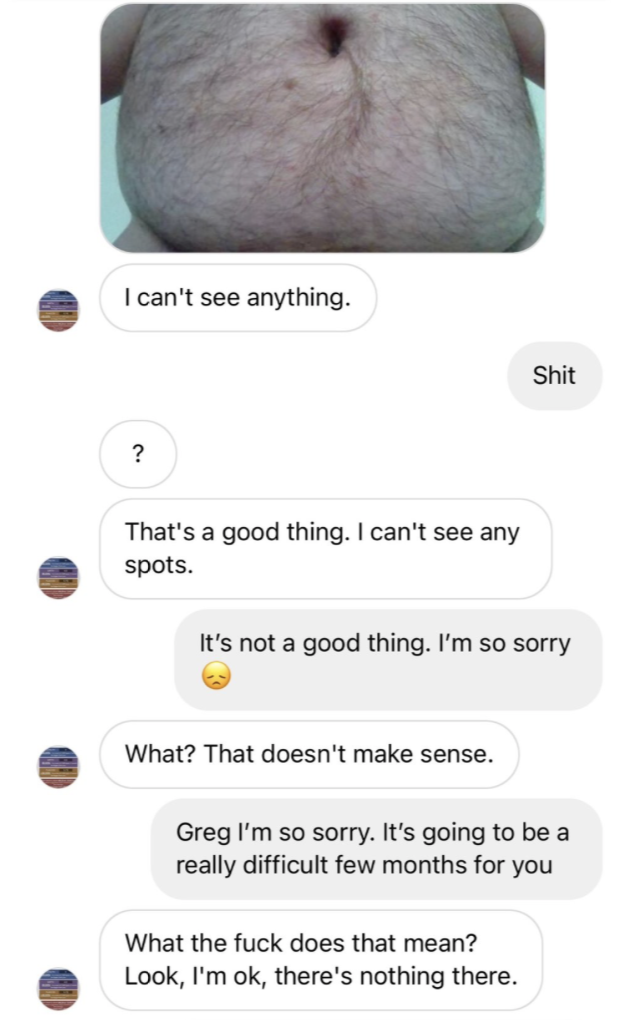Select the sad face emoji in message

coord(217,676)
